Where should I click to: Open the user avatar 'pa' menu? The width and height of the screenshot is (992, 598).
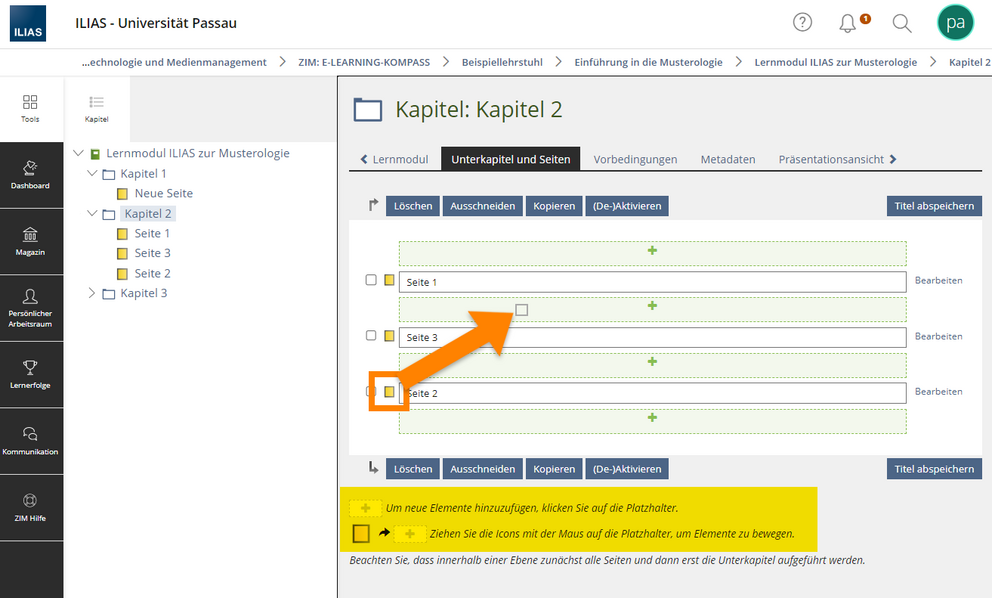pyautogui.click(x=954, y=23)
